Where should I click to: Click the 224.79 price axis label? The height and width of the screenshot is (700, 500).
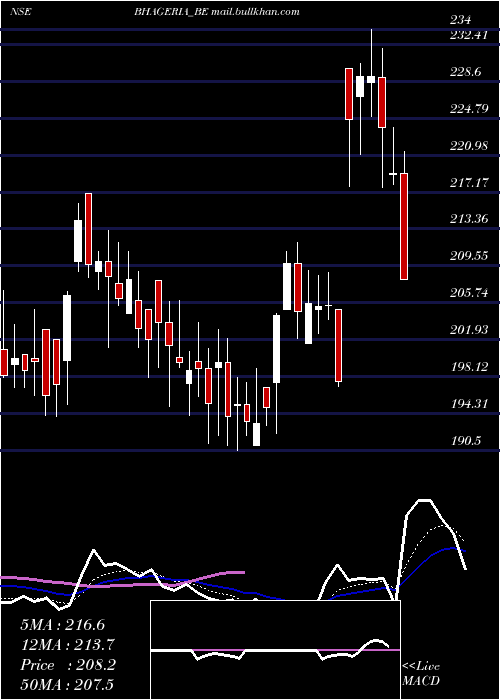pyautogui.click(x=469, y=108)
